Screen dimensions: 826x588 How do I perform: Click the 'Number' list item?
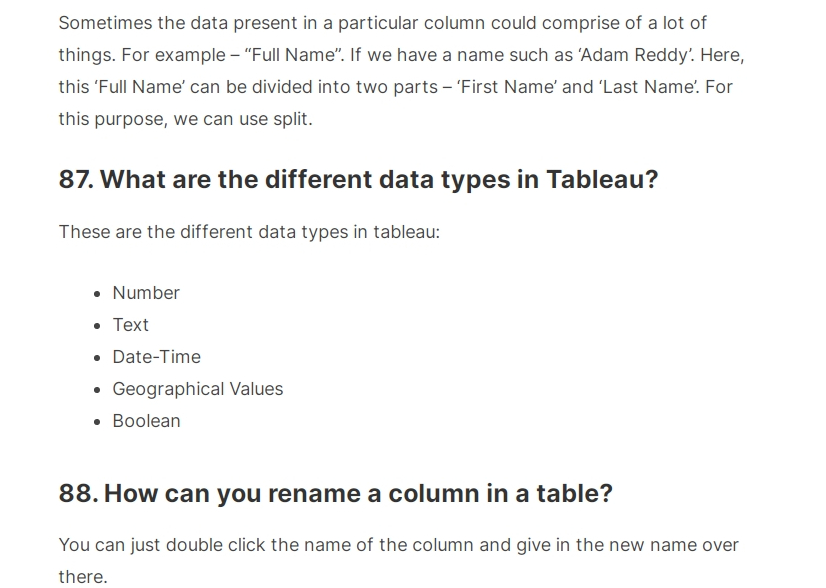coord(146,293)
